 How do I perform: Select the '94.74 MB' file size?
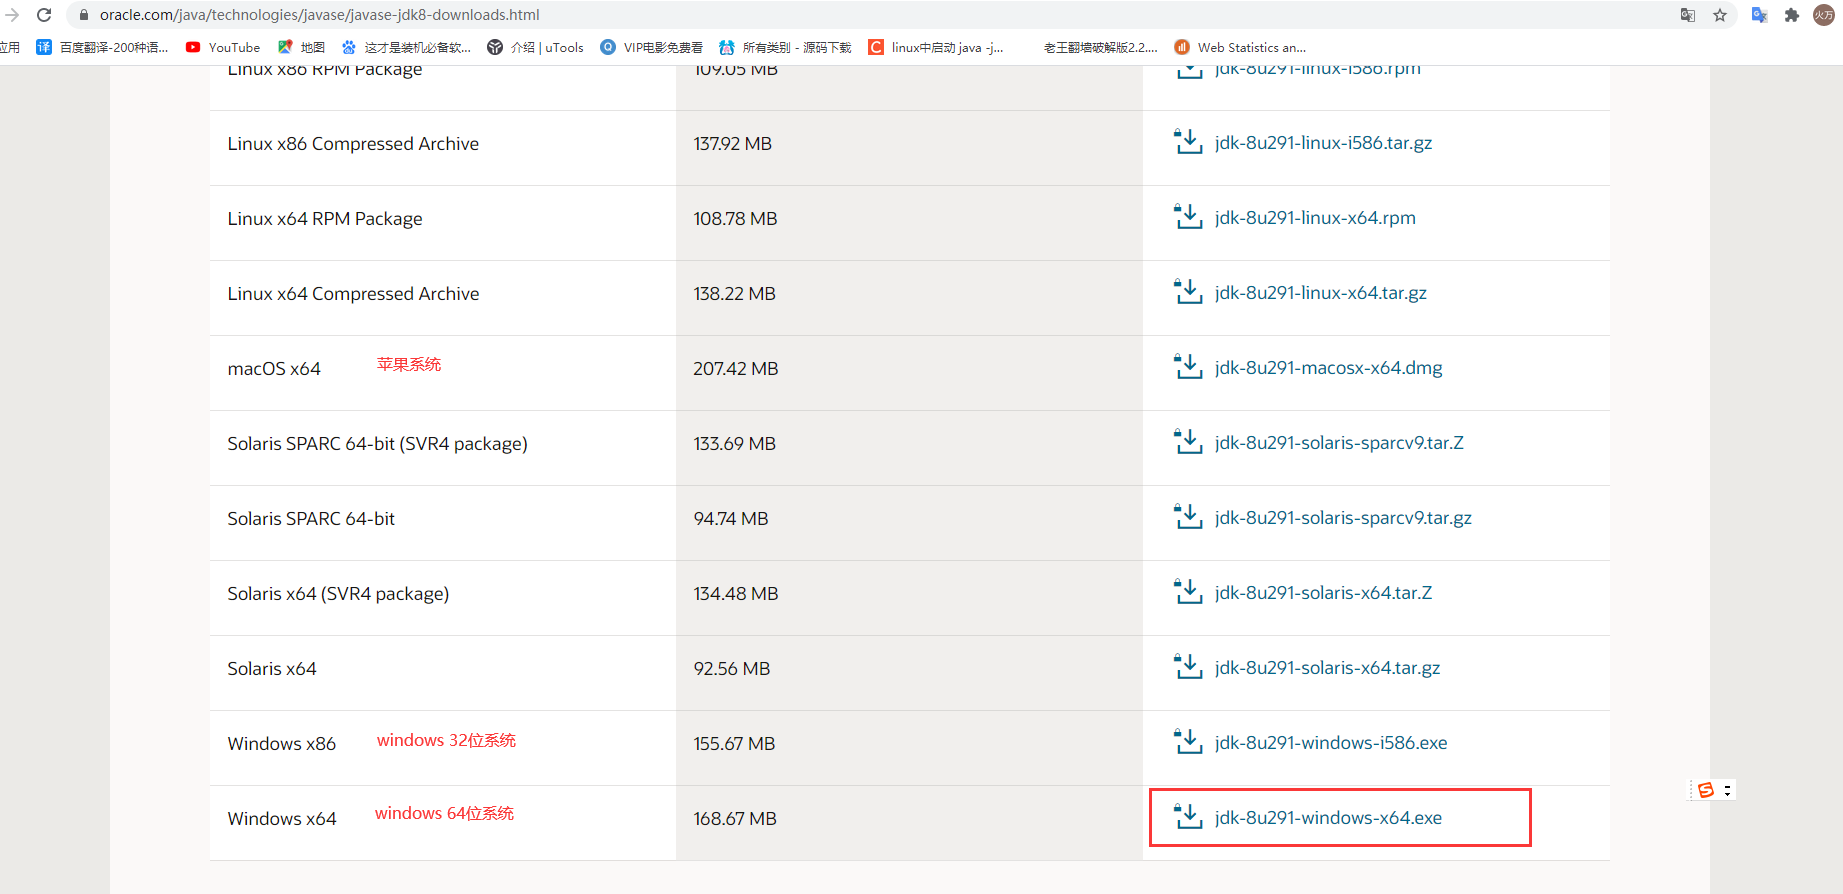point(731,519)
